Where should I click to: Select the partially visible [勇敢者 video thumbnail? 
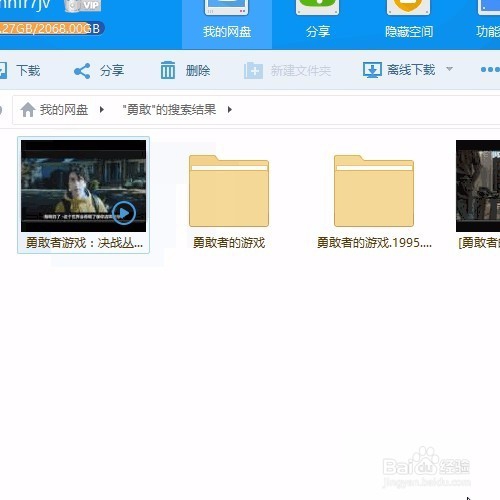(x=478, y=186)
